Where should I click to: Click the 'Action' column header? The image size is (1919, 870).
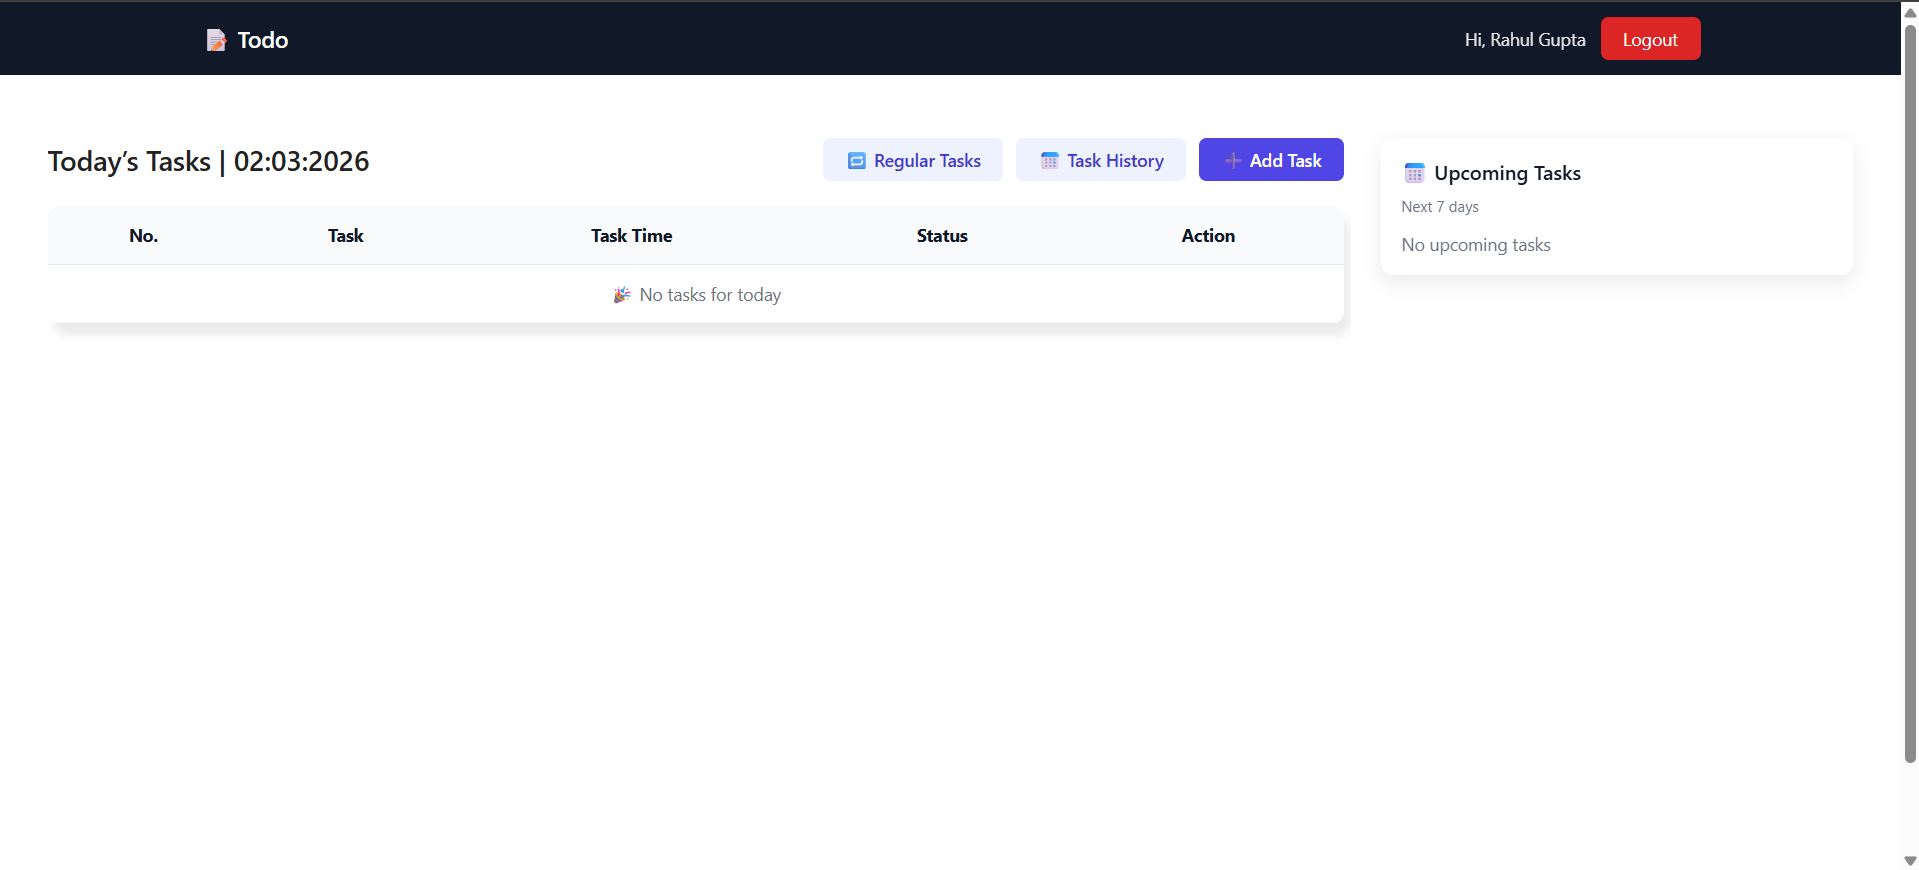tap(1208, 236)
